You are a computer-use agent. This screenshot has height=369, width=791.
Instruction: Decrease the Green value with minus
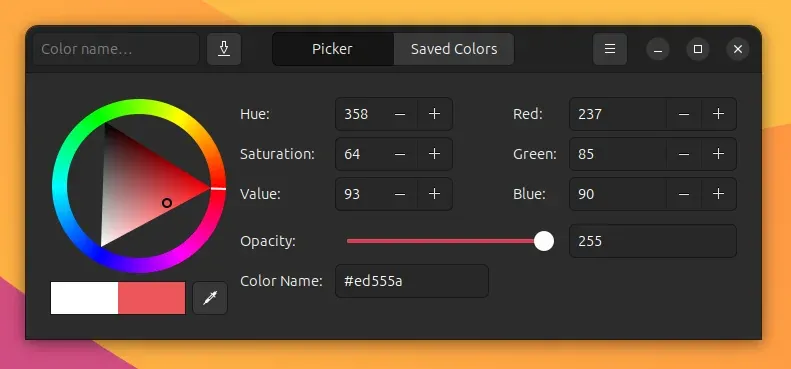(684, 154)
